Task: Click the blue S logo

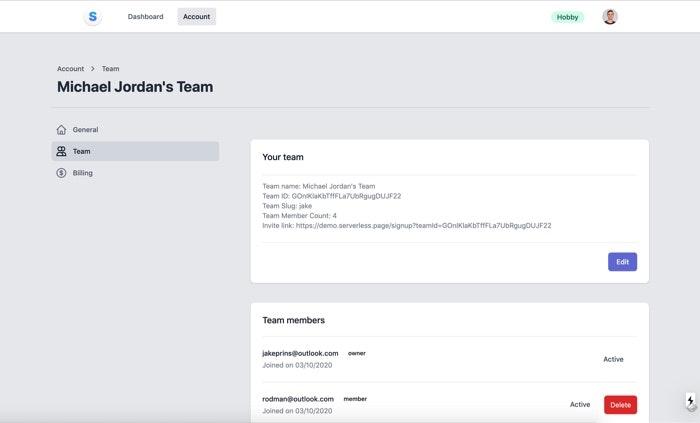Action: [93, 17]
